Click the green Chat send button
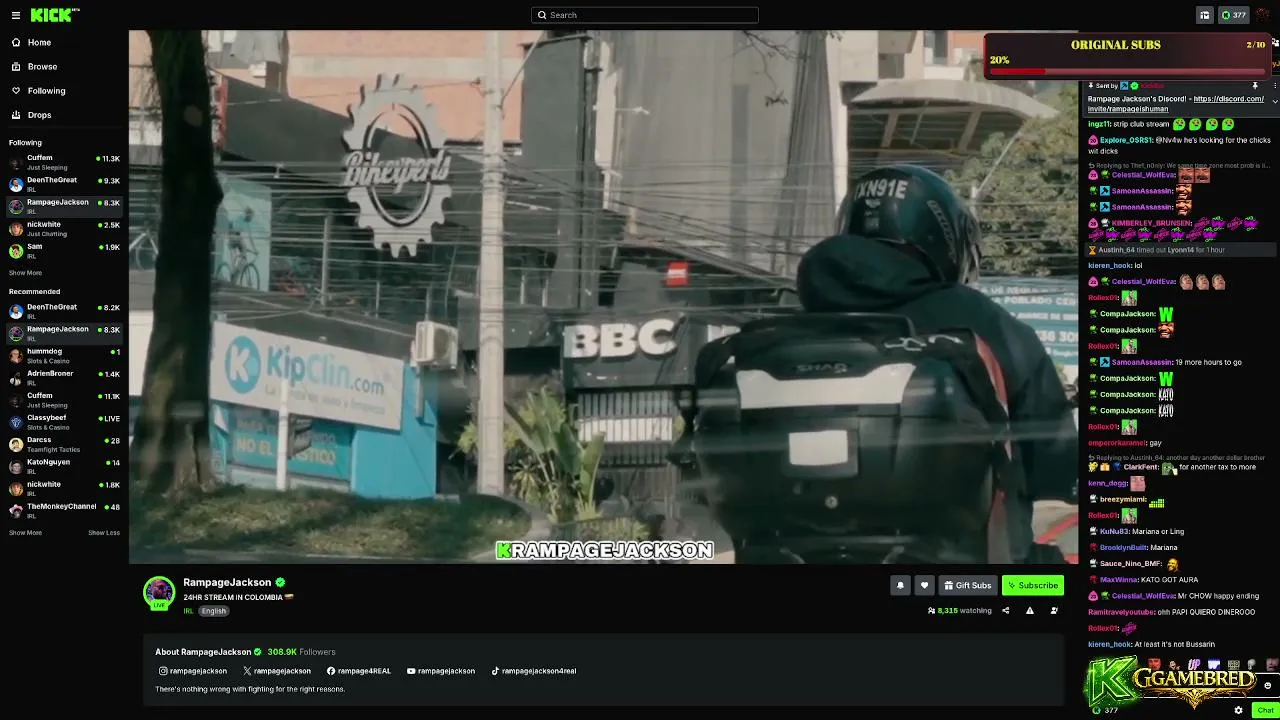 [1265, 710]
